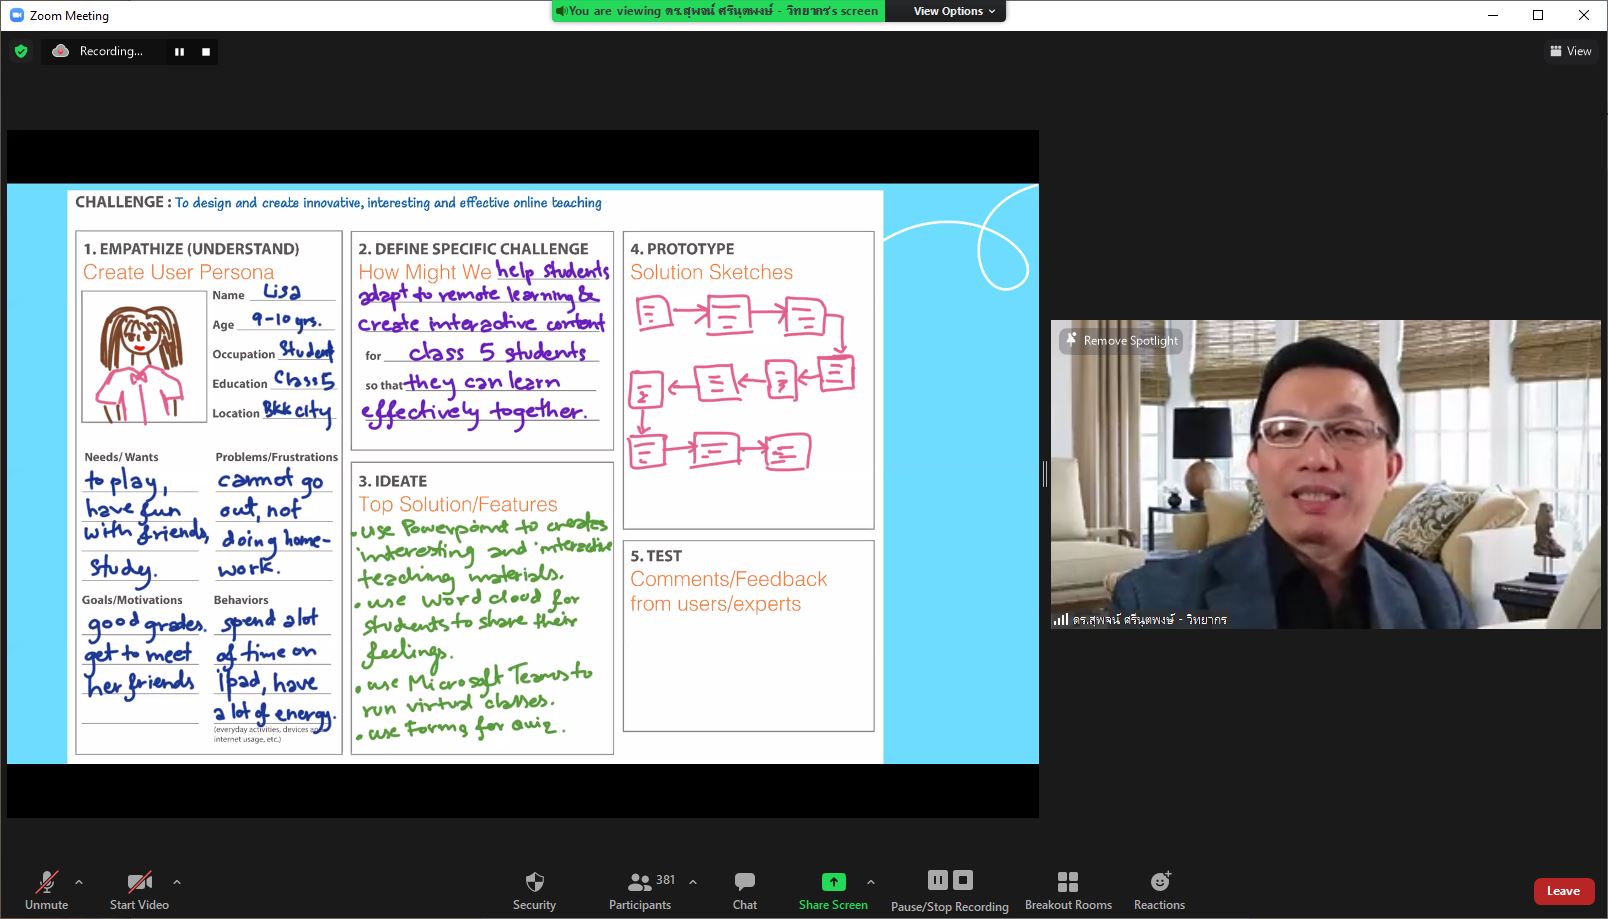1608x919 pixels.
Task: Click the Recording cloud icon
Action: [x=61, y=51]
